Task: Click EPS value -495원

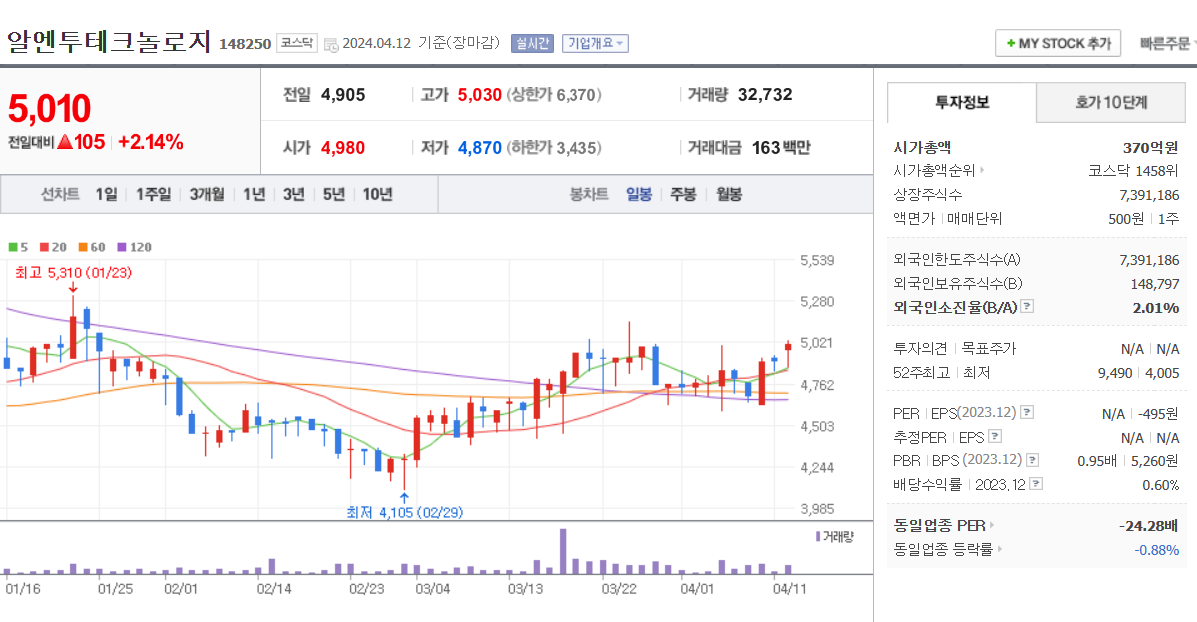Action: click(1158, 414)
